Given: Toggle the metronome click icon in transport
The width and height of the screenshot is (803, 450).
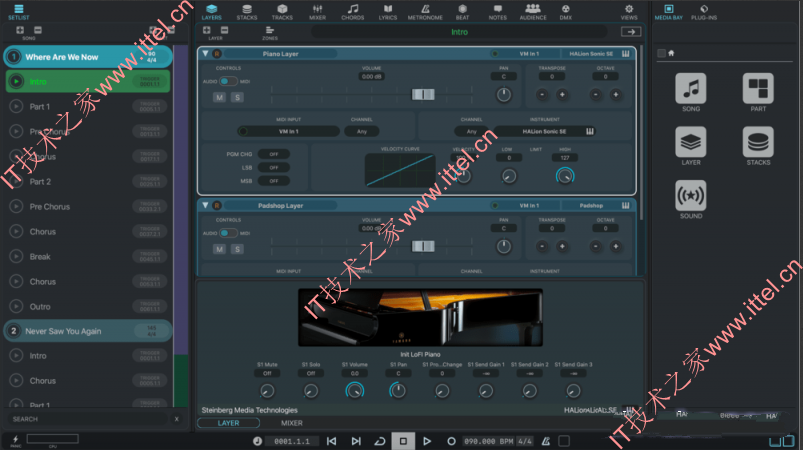Looking at the screenshot, I should [546, 441].
